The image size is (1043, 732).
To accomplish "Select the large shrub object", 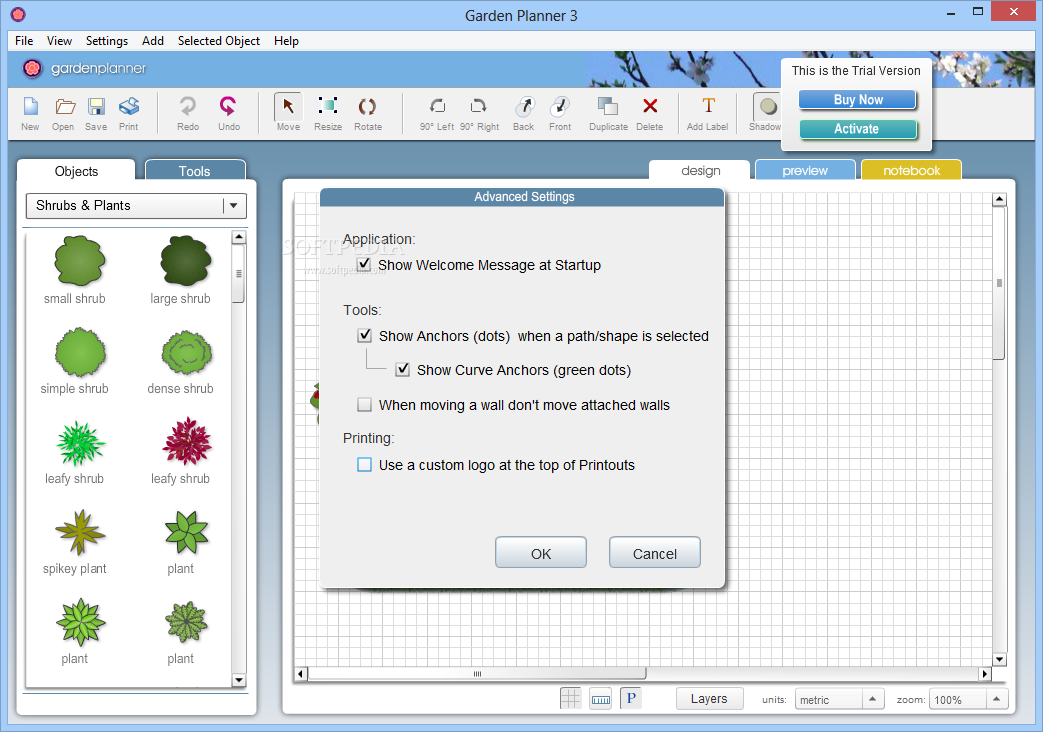I will (186, 261).
